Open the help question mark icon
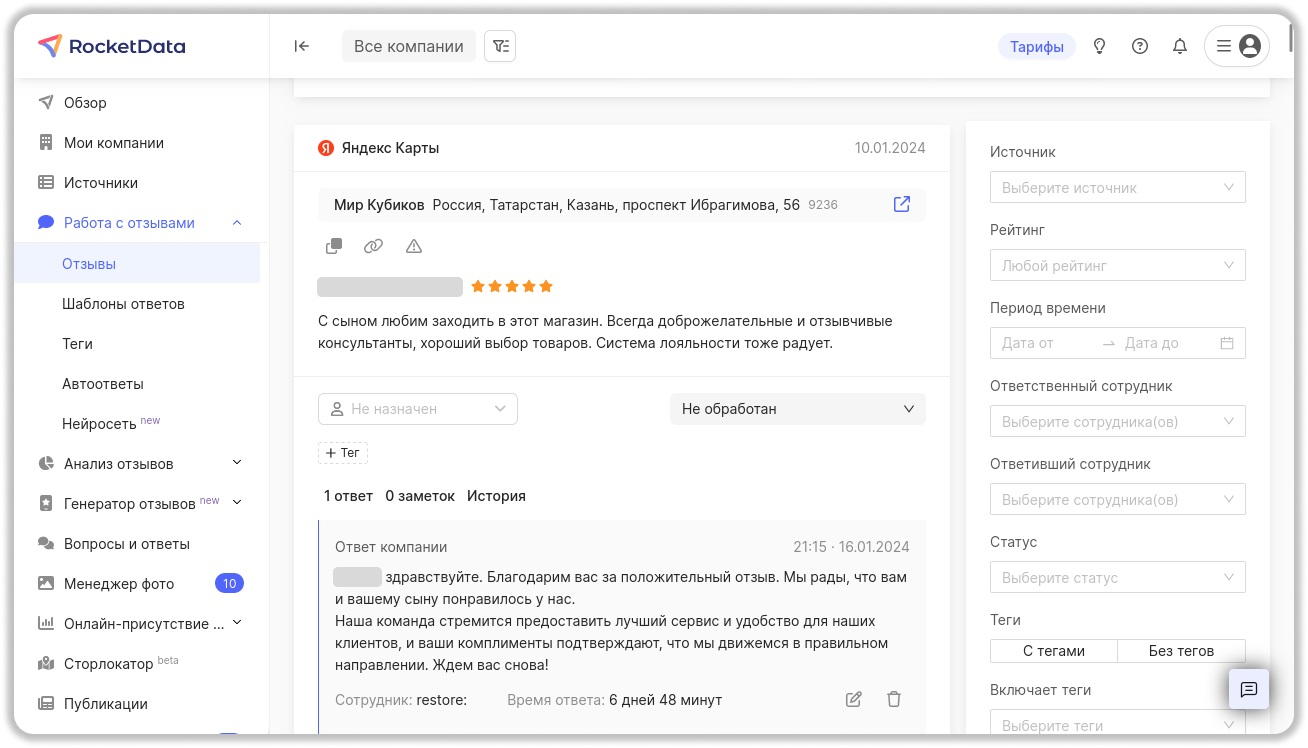 click(x=1139, y=46)
